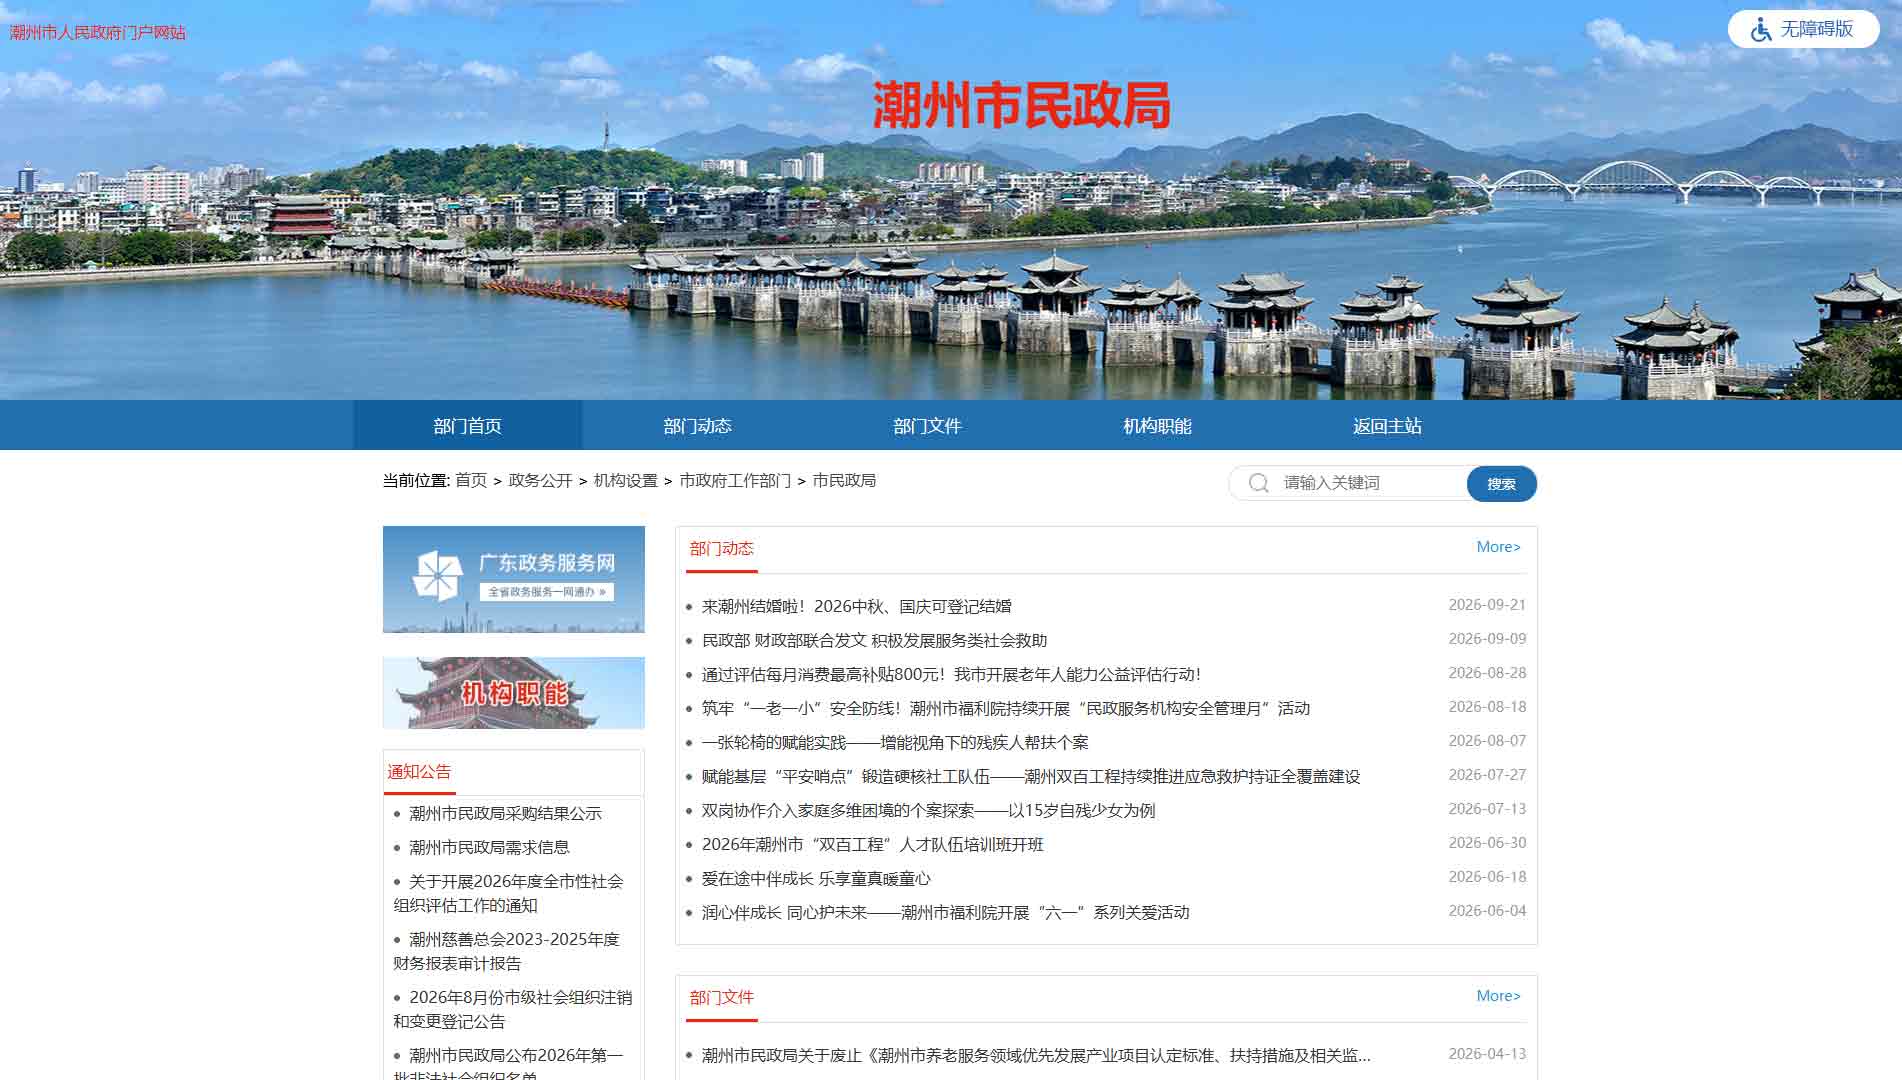This screenshot has height=1080, width=1902.
Task: Click 市政府工作部门 in the breadcrumb
Action: (x=735, y=481)
